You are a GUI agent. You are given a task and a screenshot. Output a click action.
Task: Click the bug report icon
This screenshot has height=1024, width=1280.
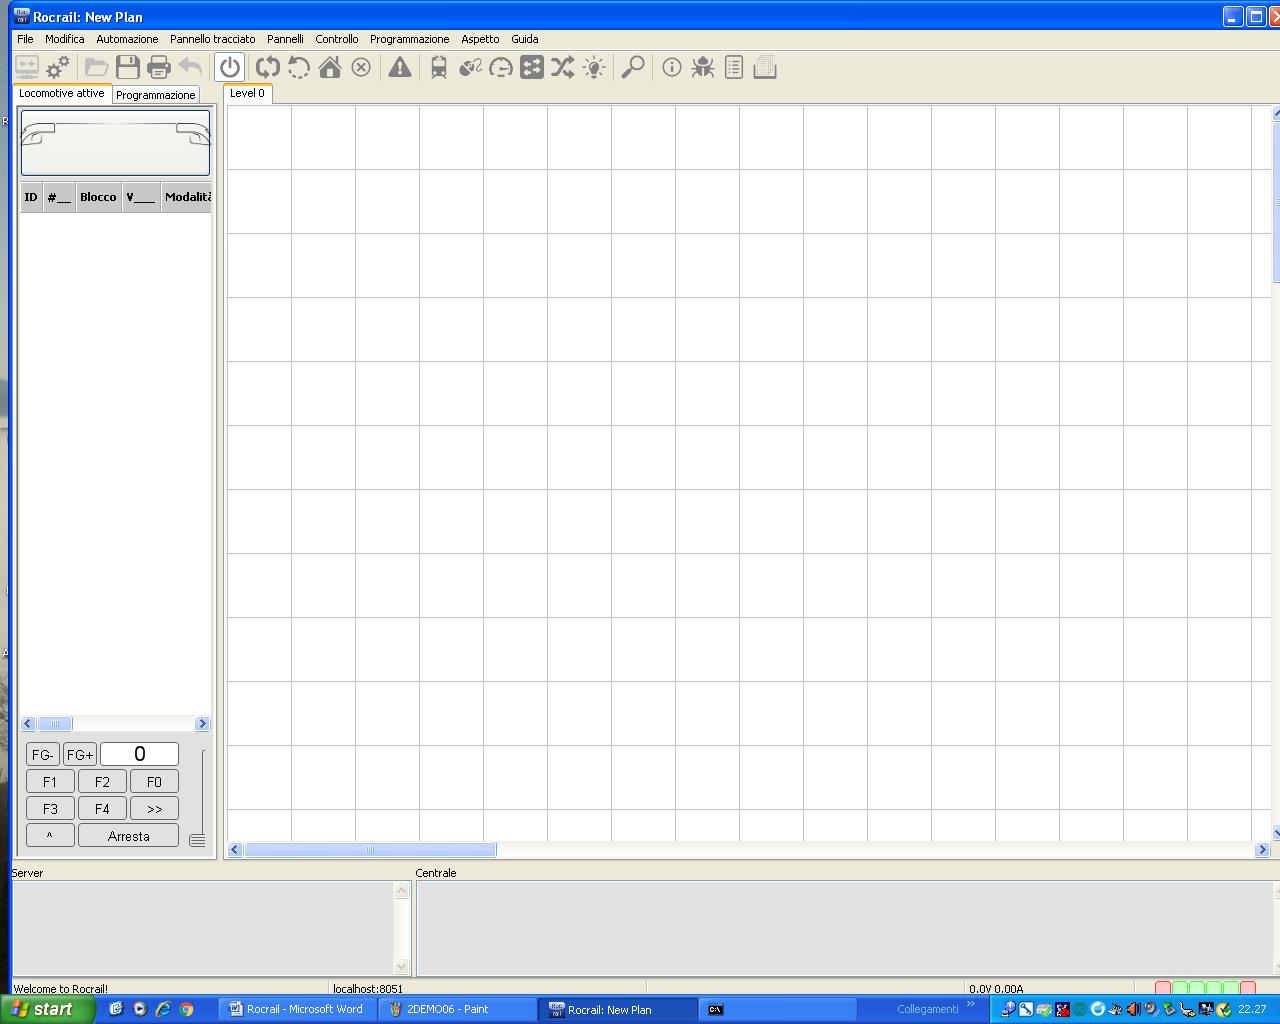point(703,68)
